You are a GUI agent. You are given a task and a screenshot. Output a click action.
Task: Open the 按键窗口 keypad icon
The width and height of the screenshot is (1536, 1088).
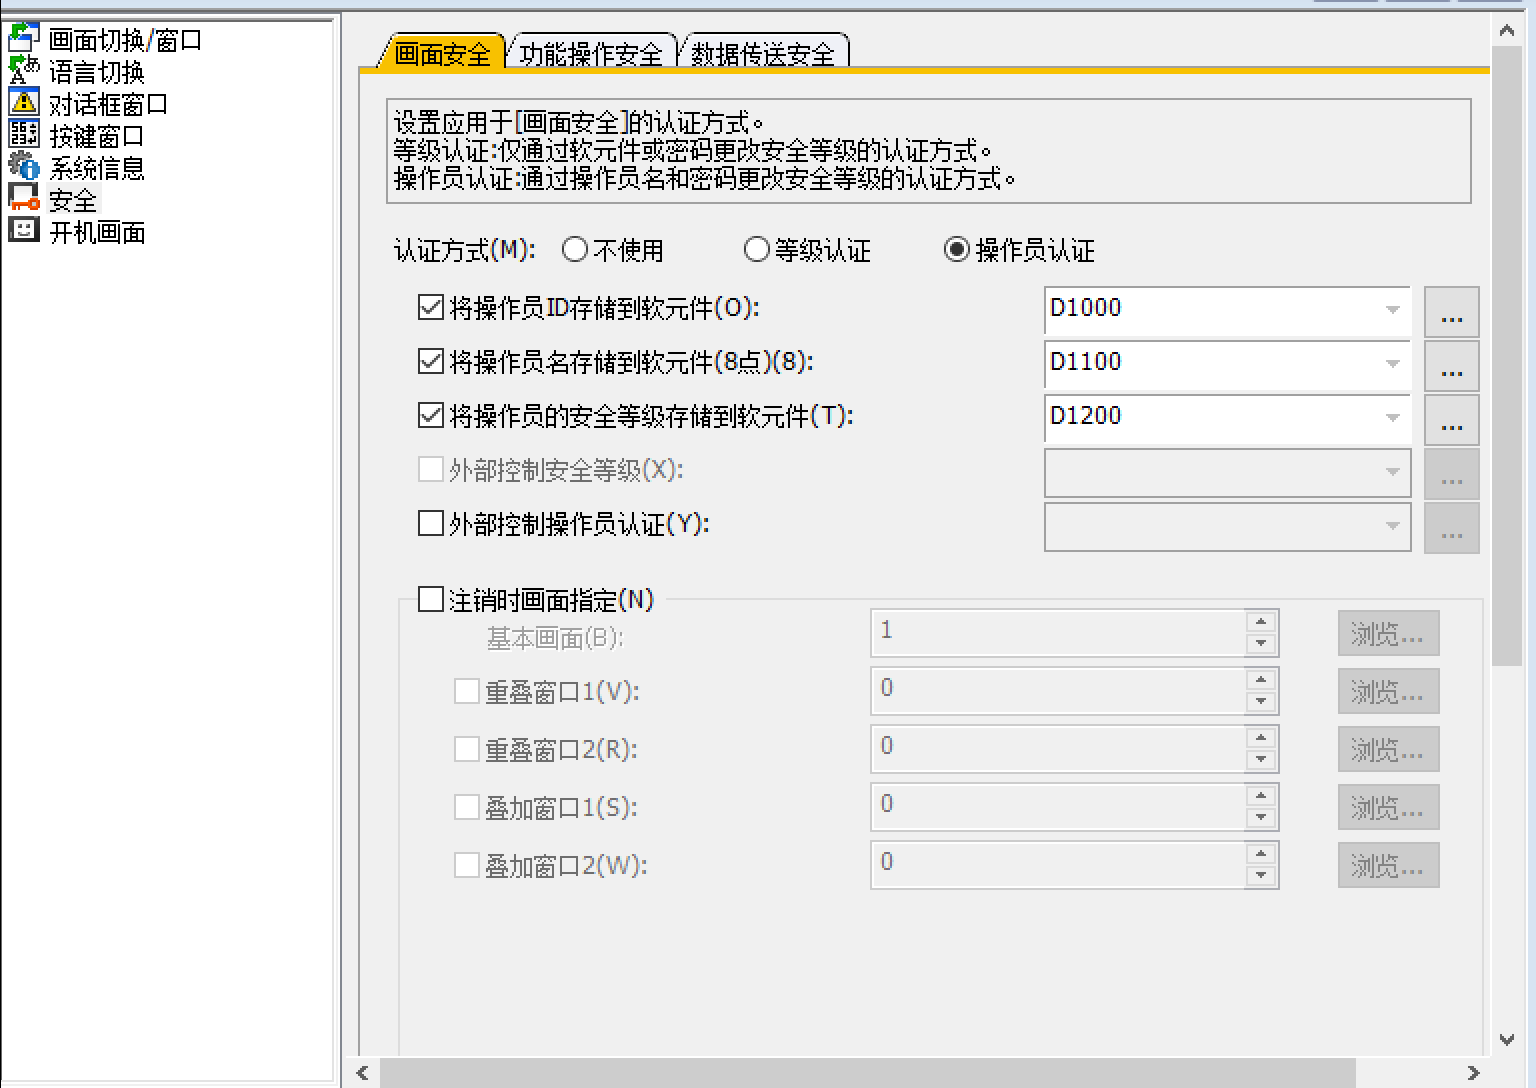pos(23,135)
